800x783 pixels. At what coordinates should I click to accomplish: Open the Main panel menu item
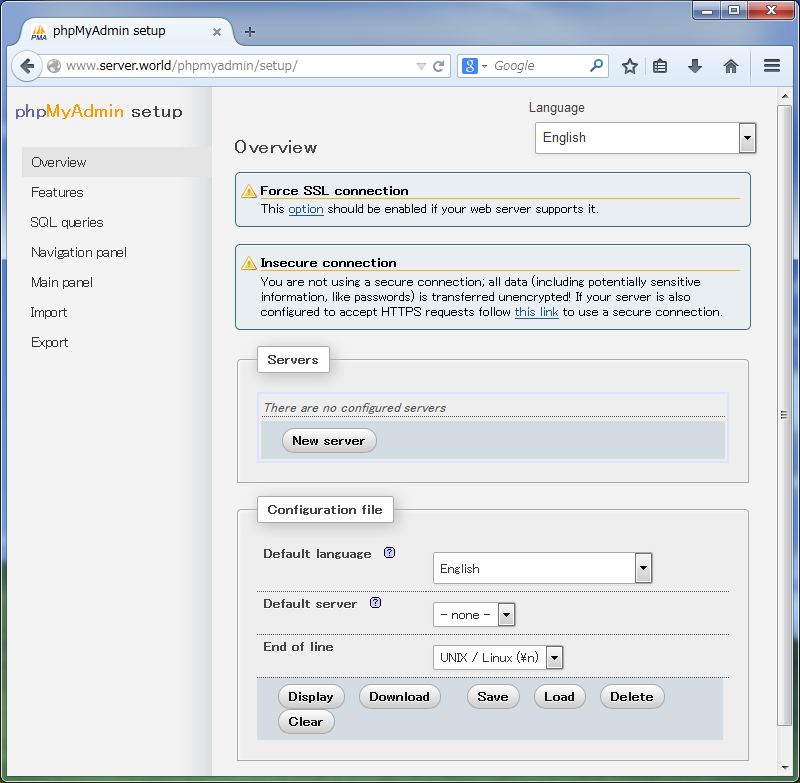[62, 283]
